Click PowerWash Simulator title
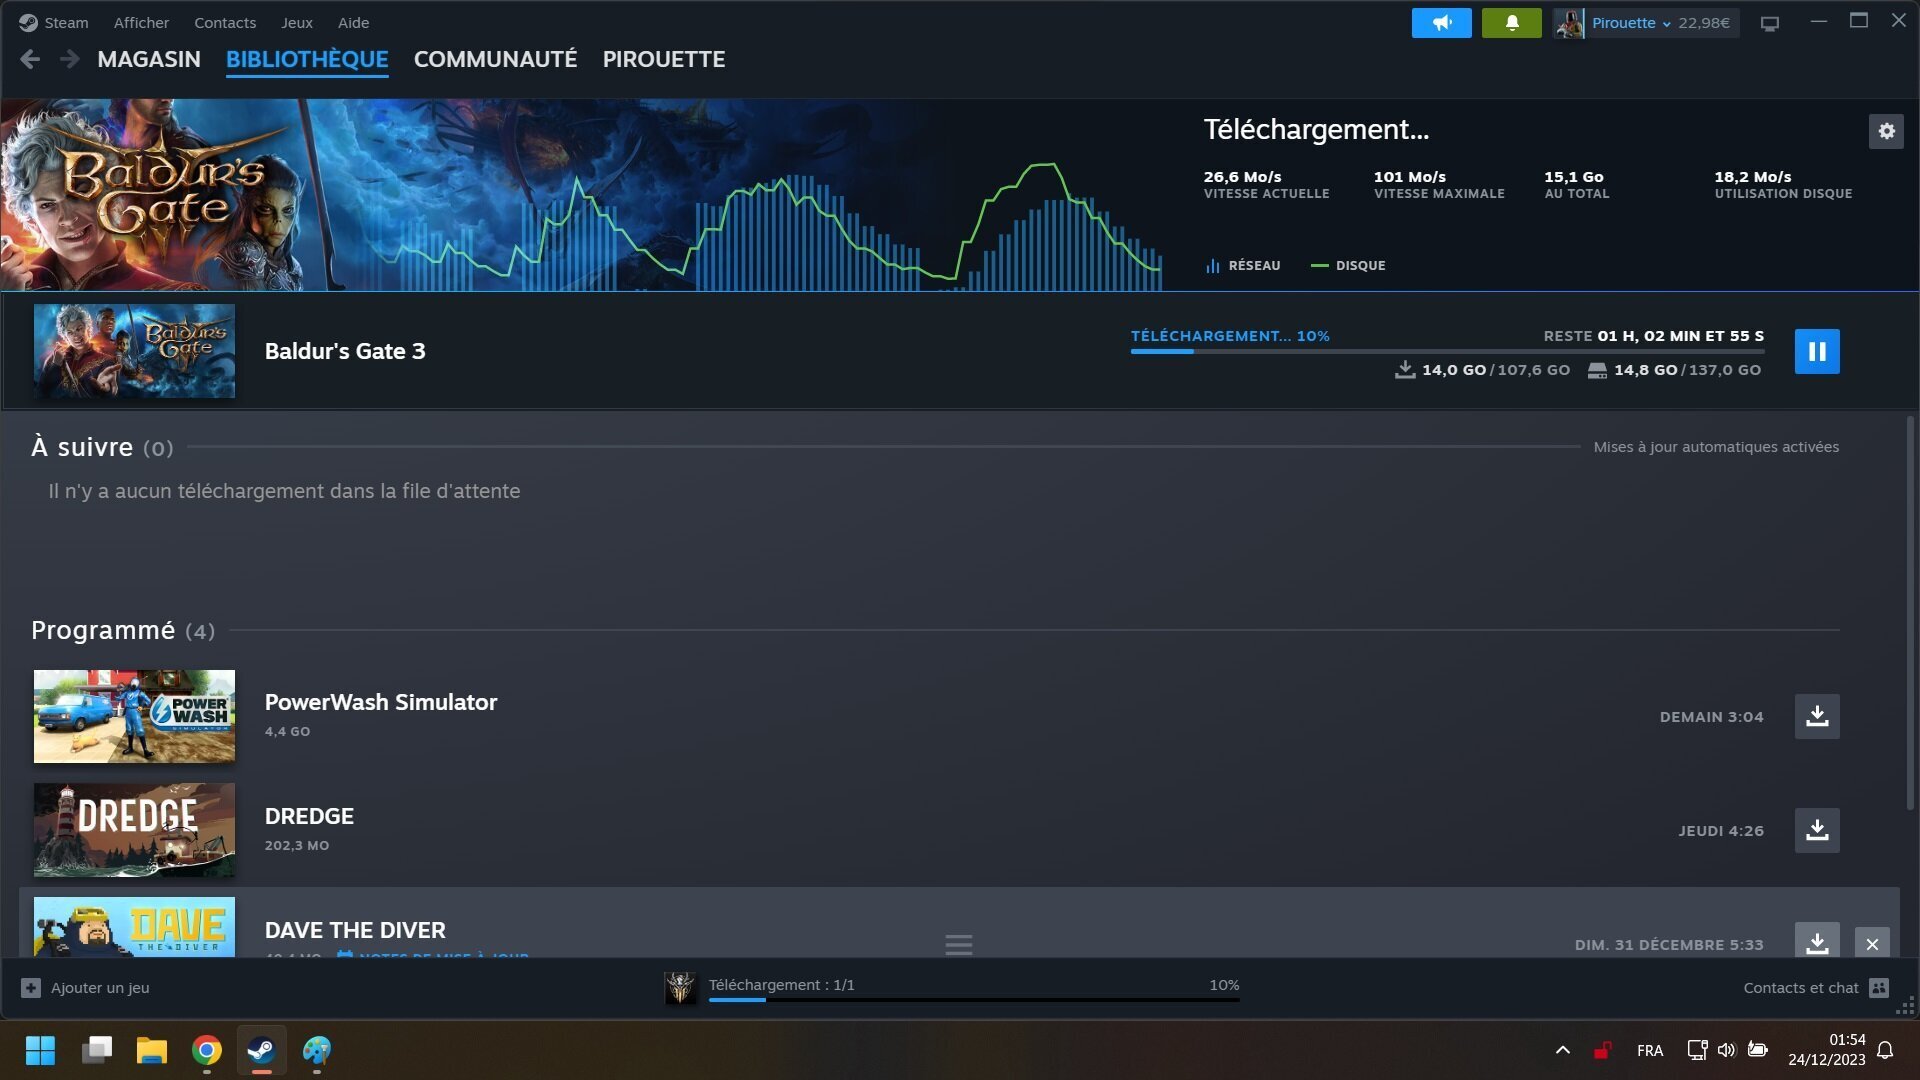 click(381, 702)
